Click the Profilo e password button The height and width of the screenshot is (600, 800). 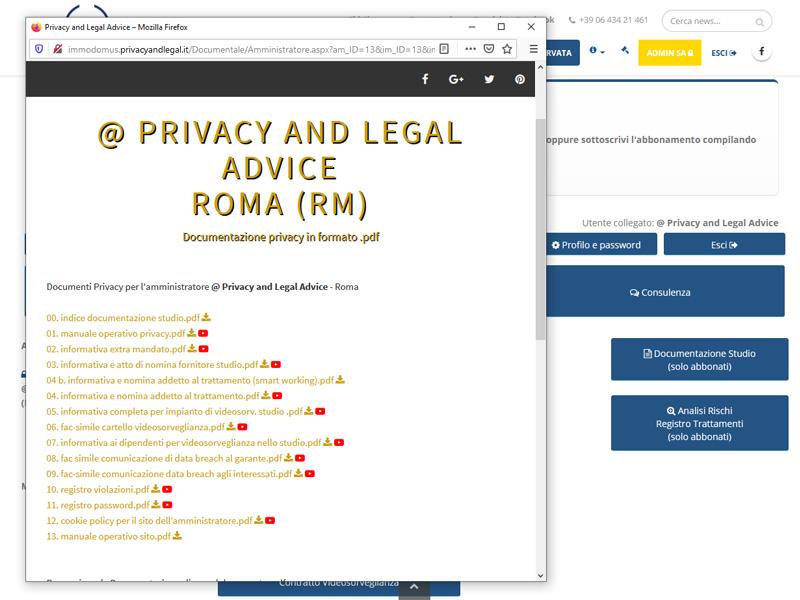point(601,244)
